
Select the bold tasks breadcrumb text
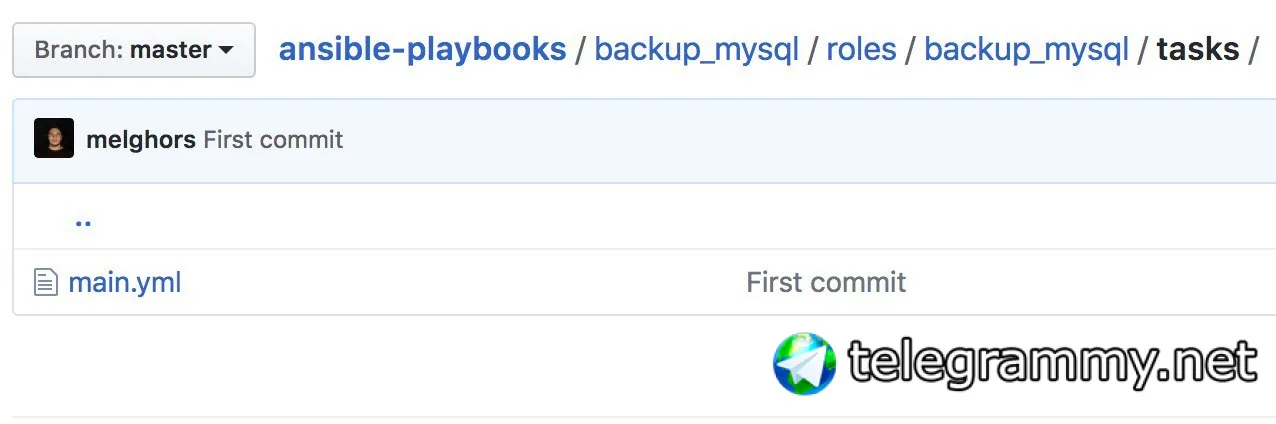click(1198, 49)
